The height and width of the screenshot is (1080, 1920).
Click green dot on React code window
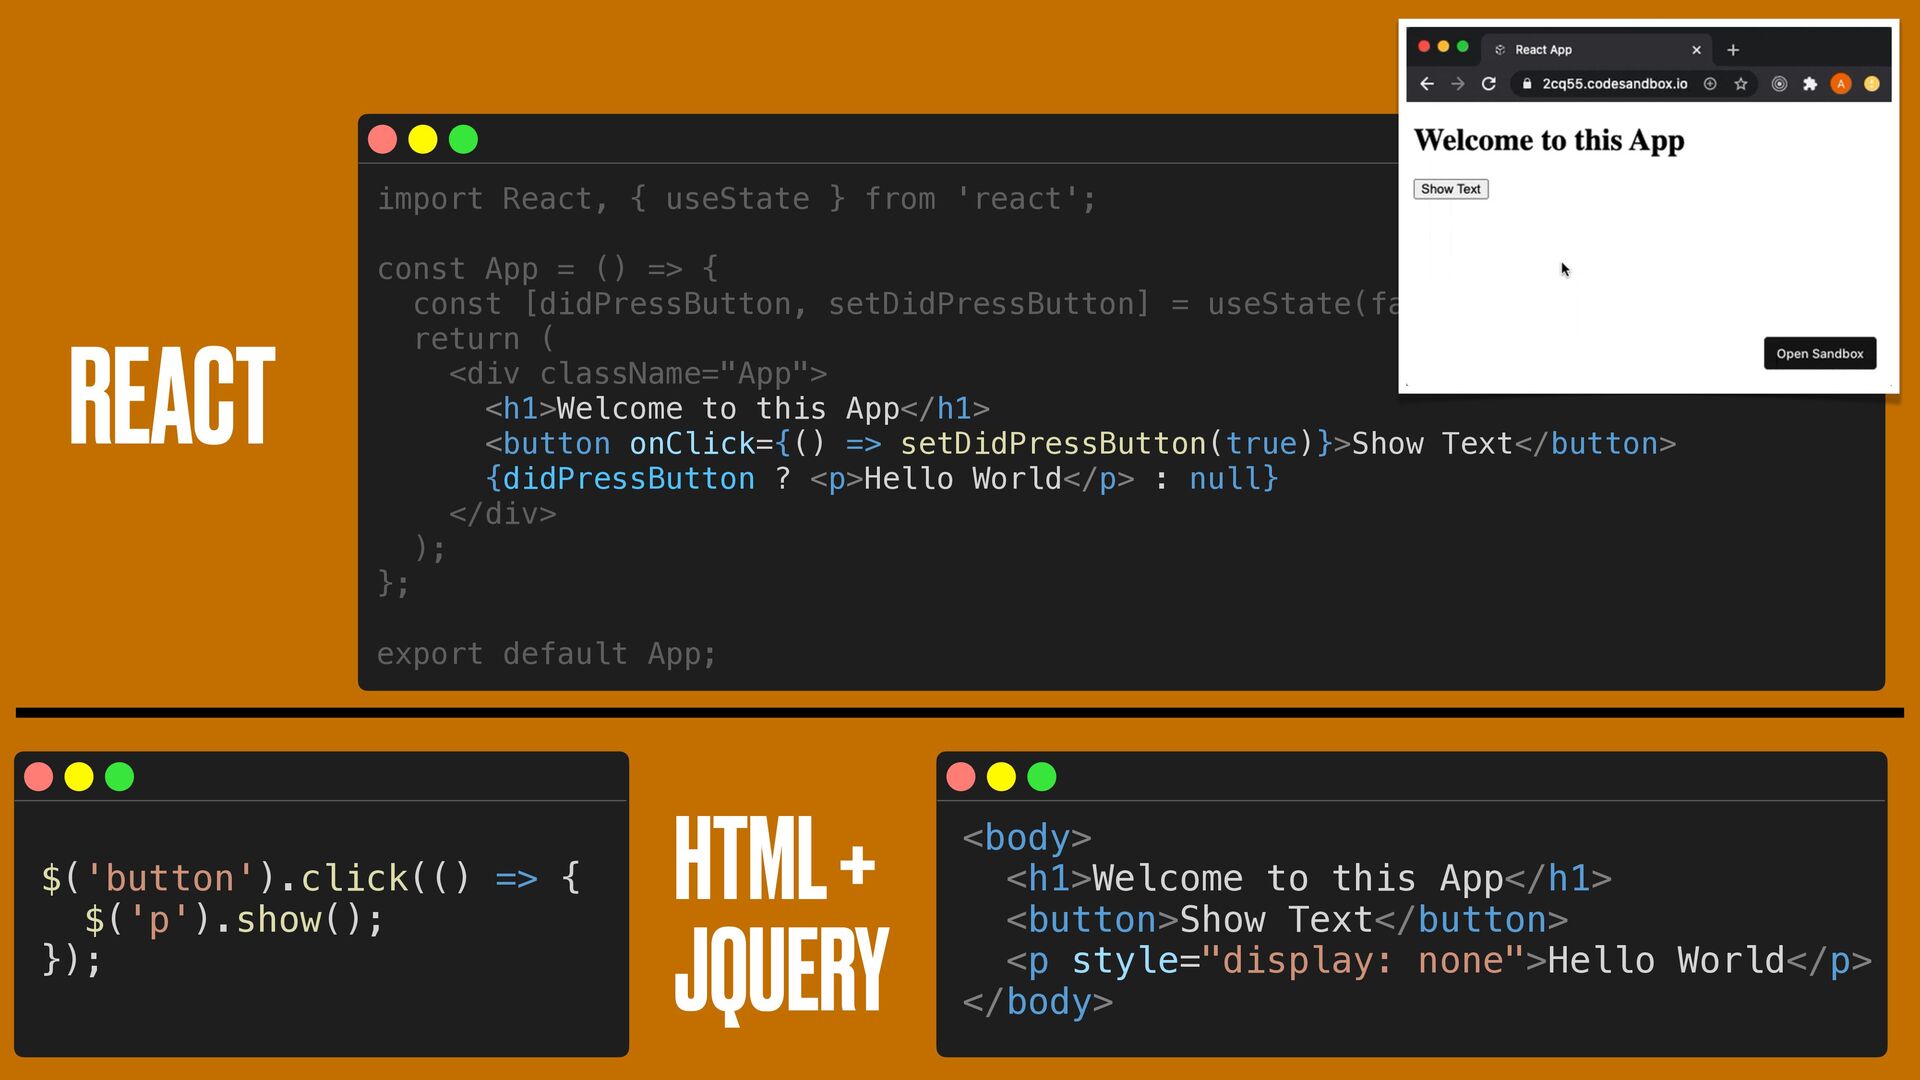[463, 139]
